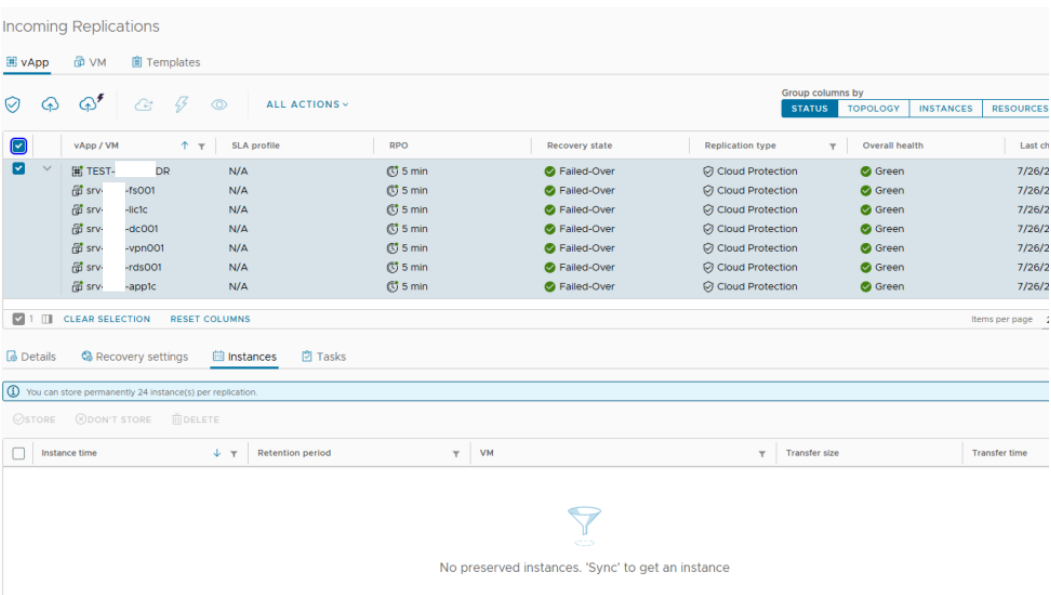This screenshot has height=595, width=1051.
Task: Click RESET COLUMNS button
Action: [x=210, y=319]
